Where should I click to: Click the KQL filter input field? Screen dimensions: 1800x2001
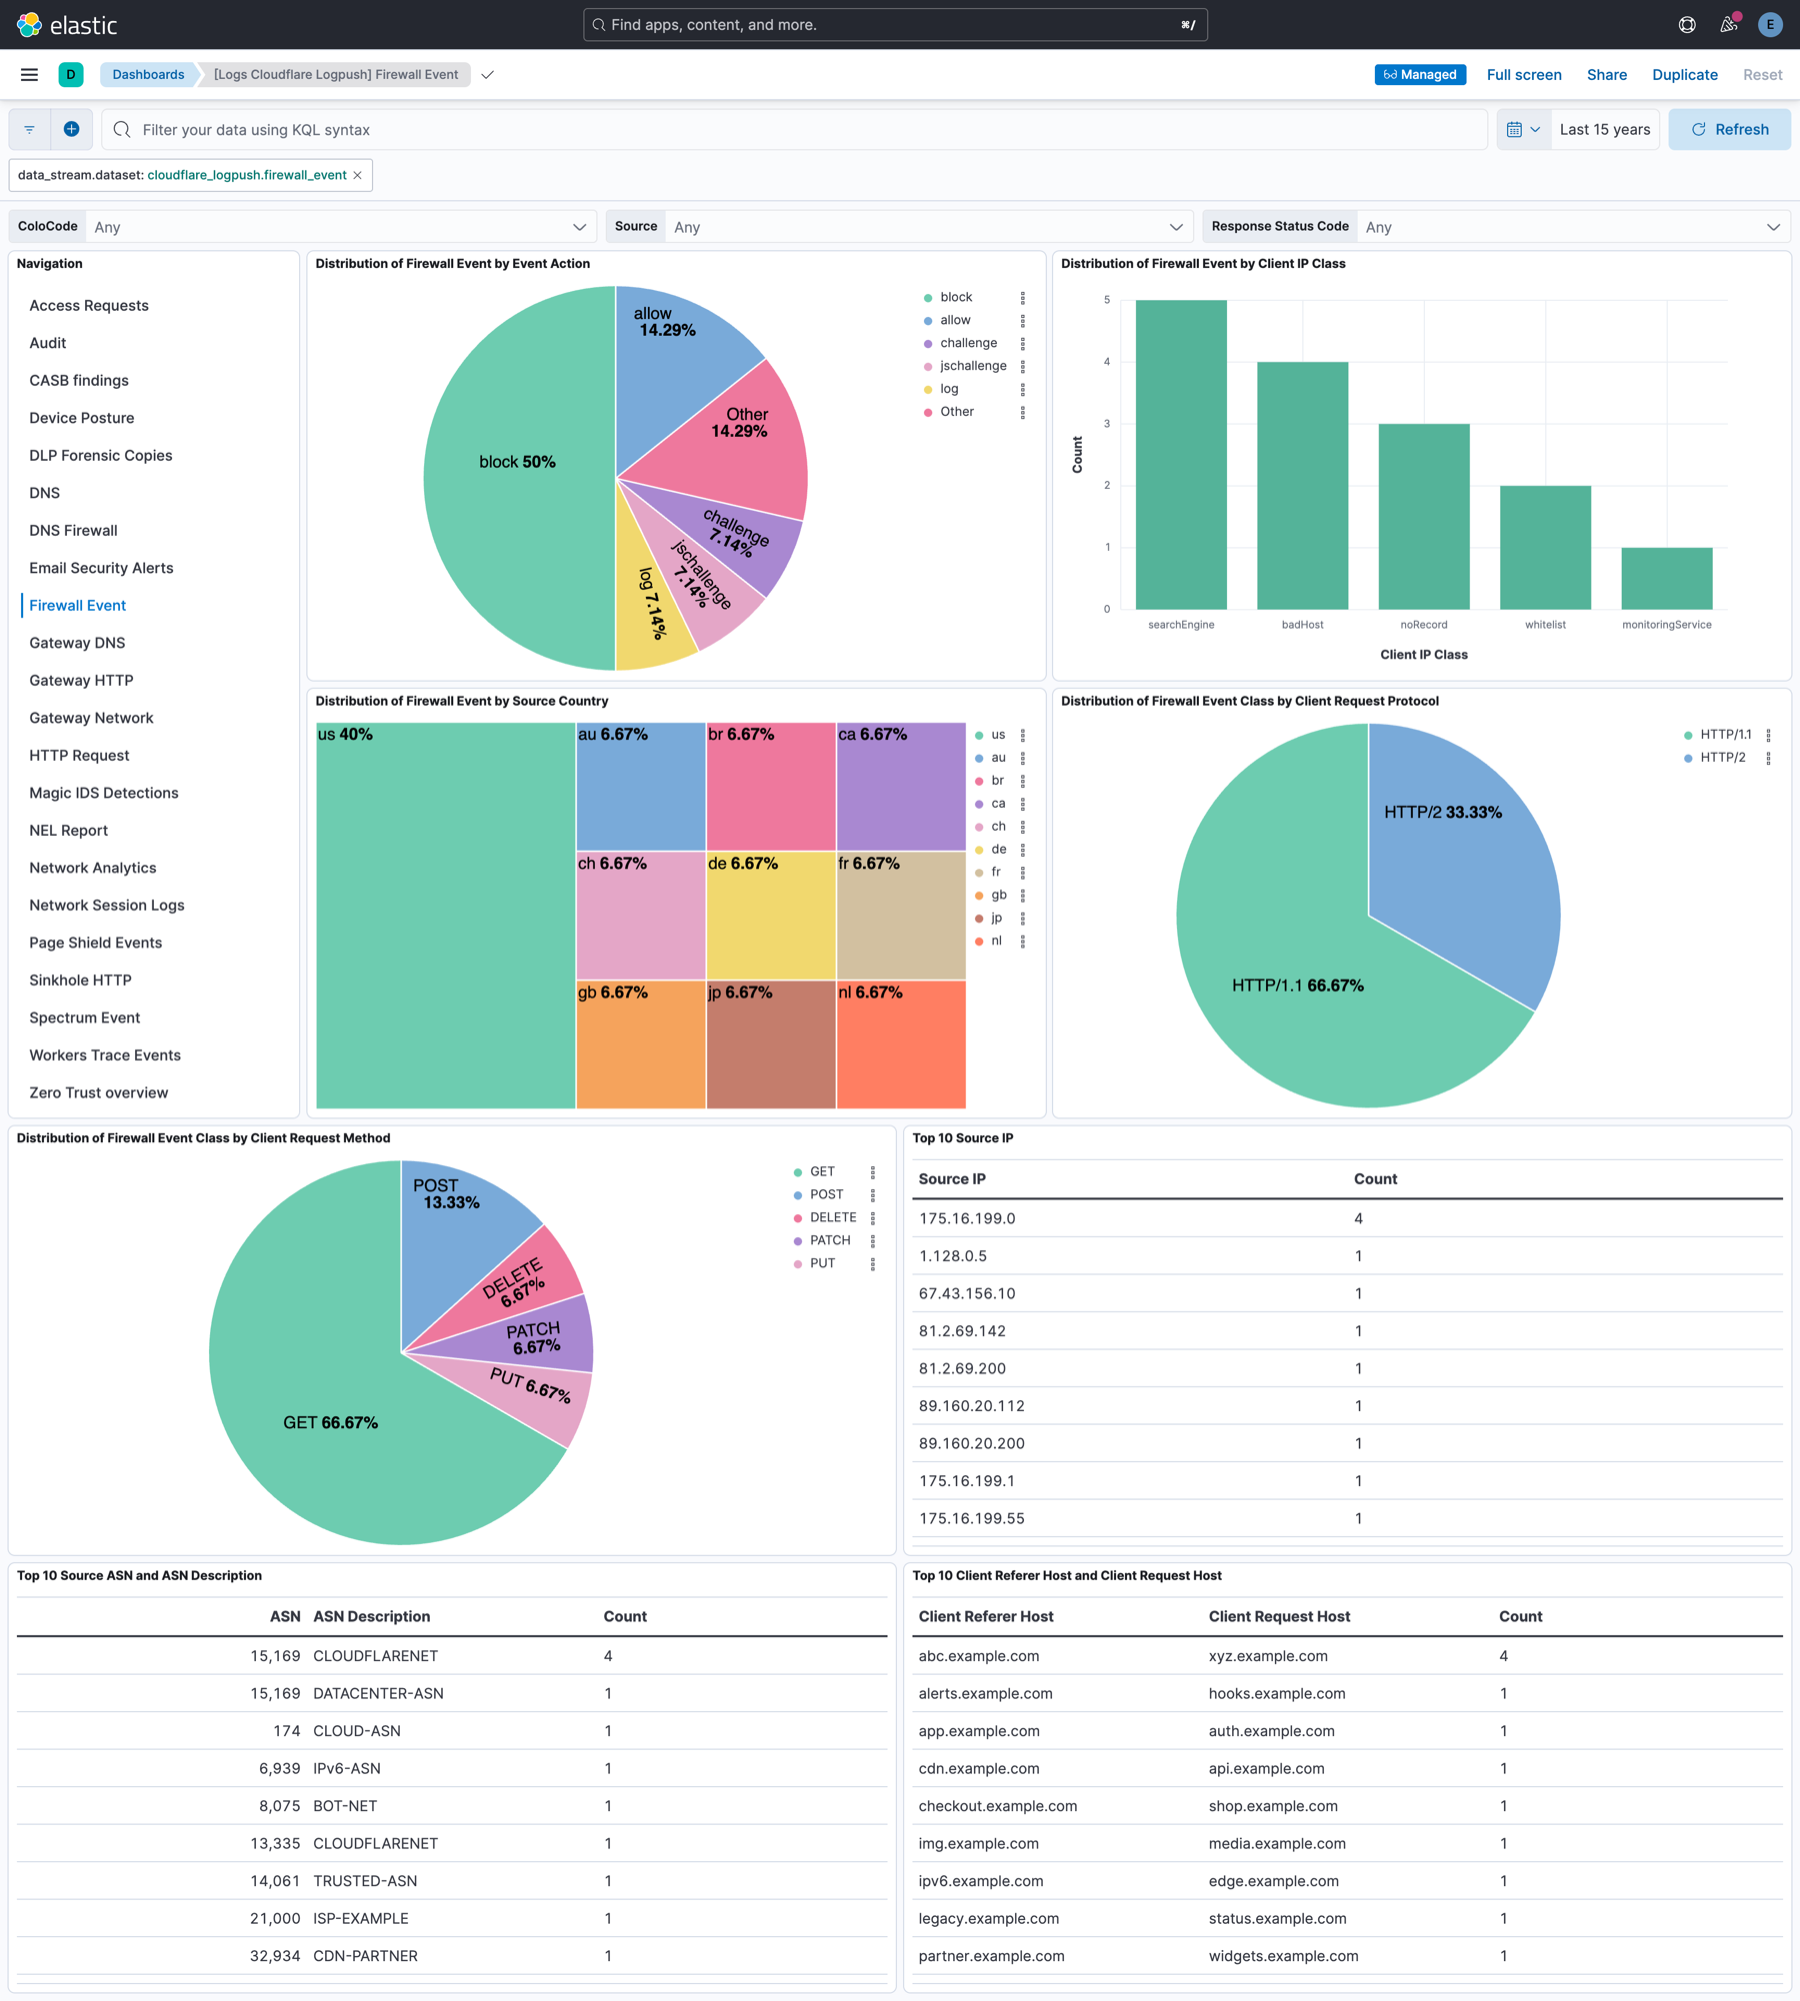(x=795, y=130)
